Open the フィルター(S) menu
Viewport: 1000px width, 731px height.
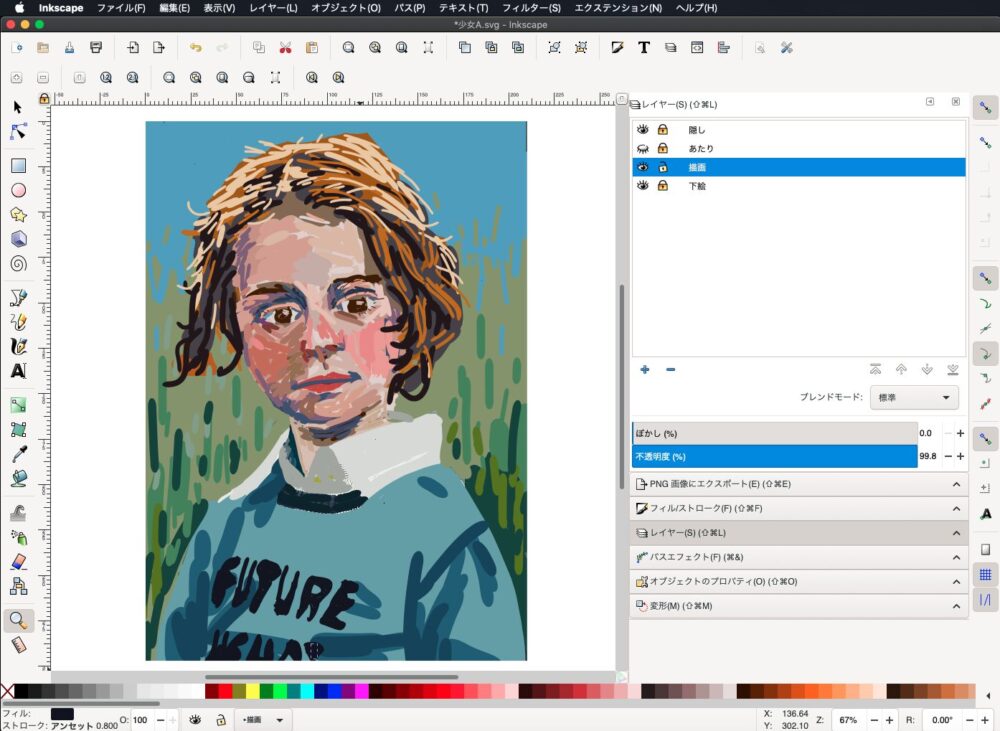530,8
